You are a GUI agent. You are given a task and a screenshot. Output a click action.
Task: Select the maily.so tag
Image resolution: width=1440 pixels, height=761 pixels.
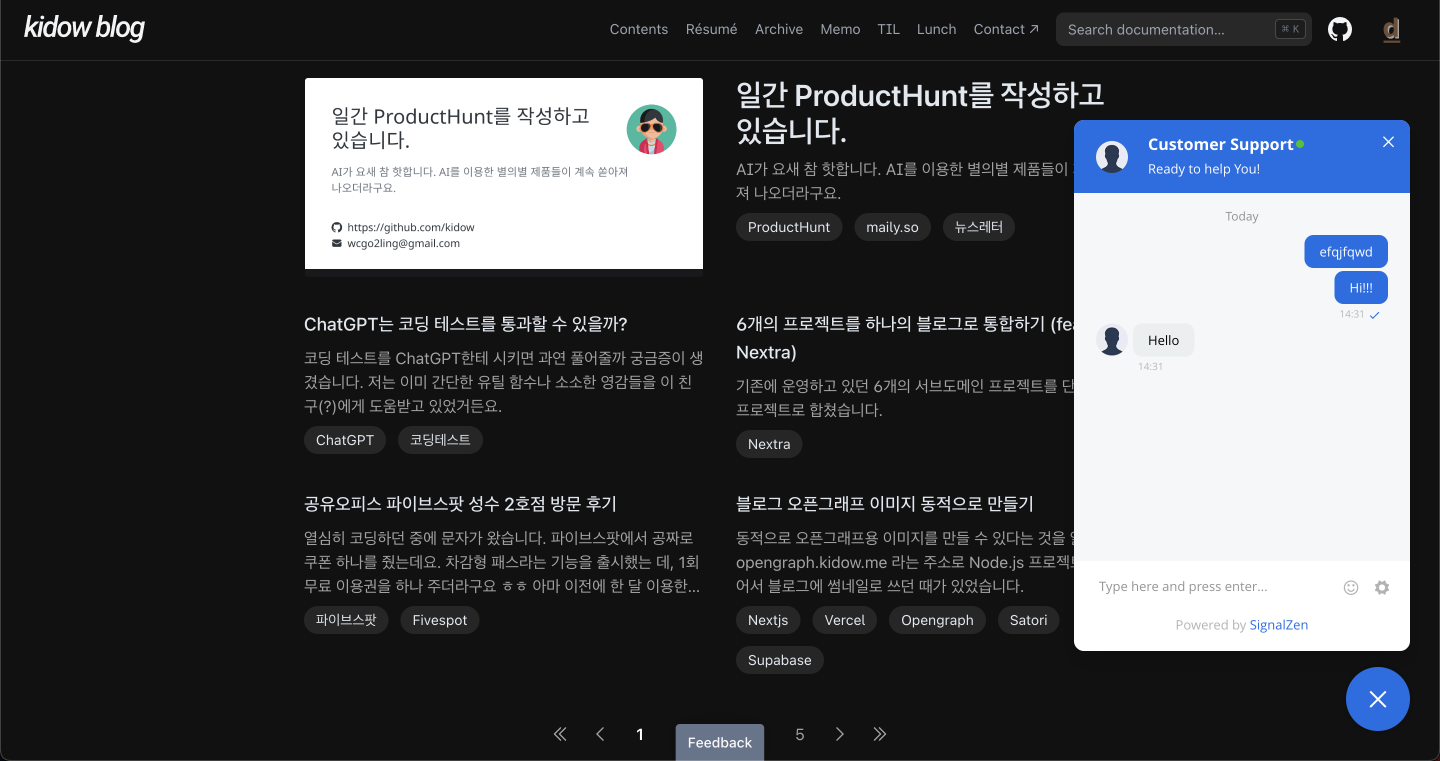(892, 227)
